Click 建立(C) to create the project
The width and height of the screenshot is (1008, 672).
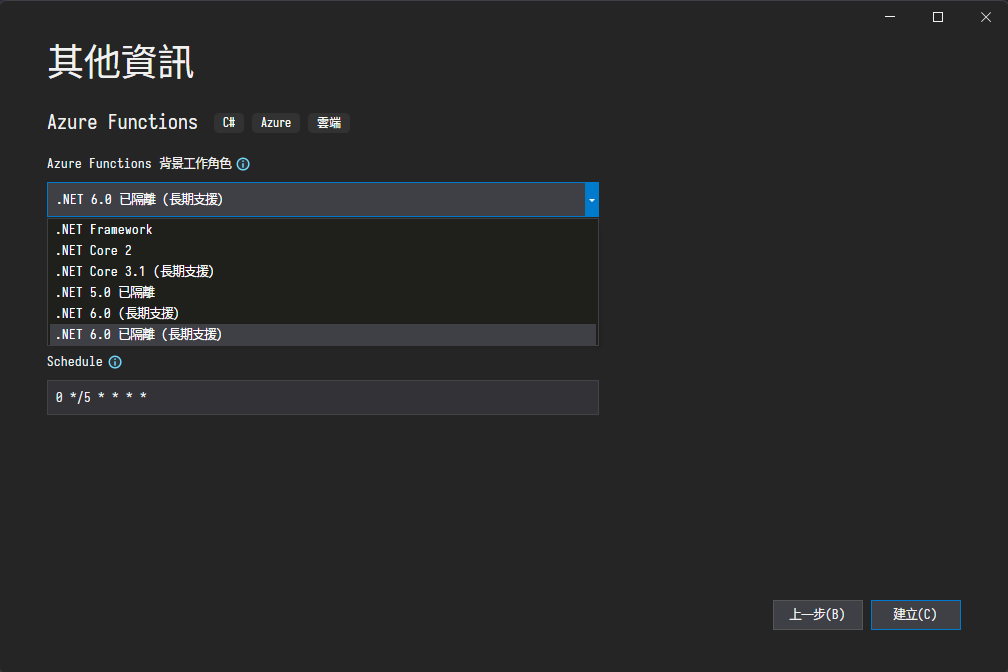tap(915, 615)
